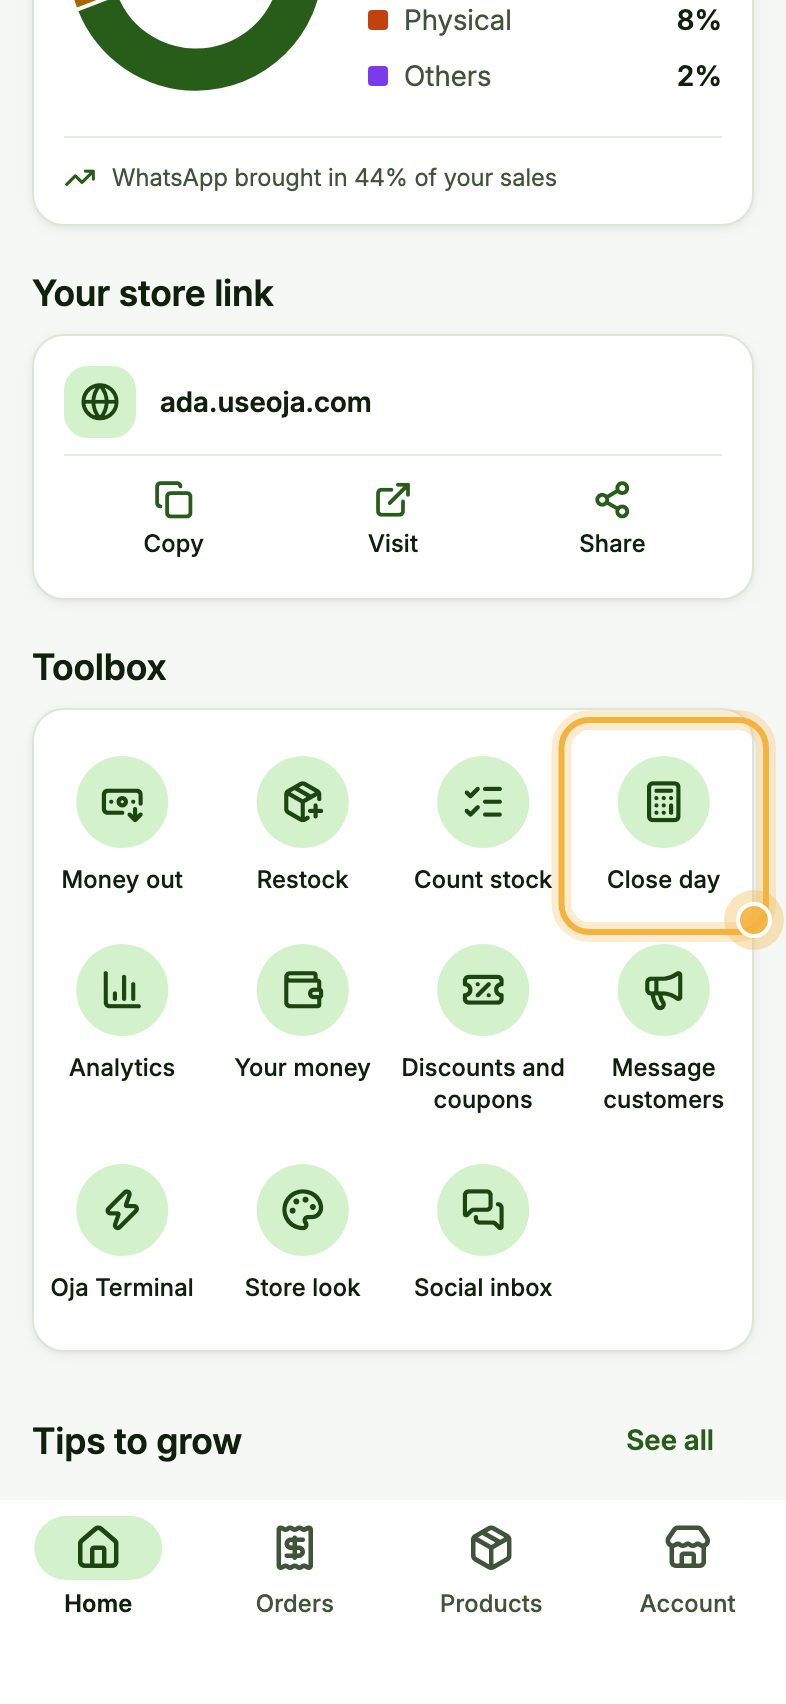
Task: See all tips to grow
Action: [x=670, y=1440]
